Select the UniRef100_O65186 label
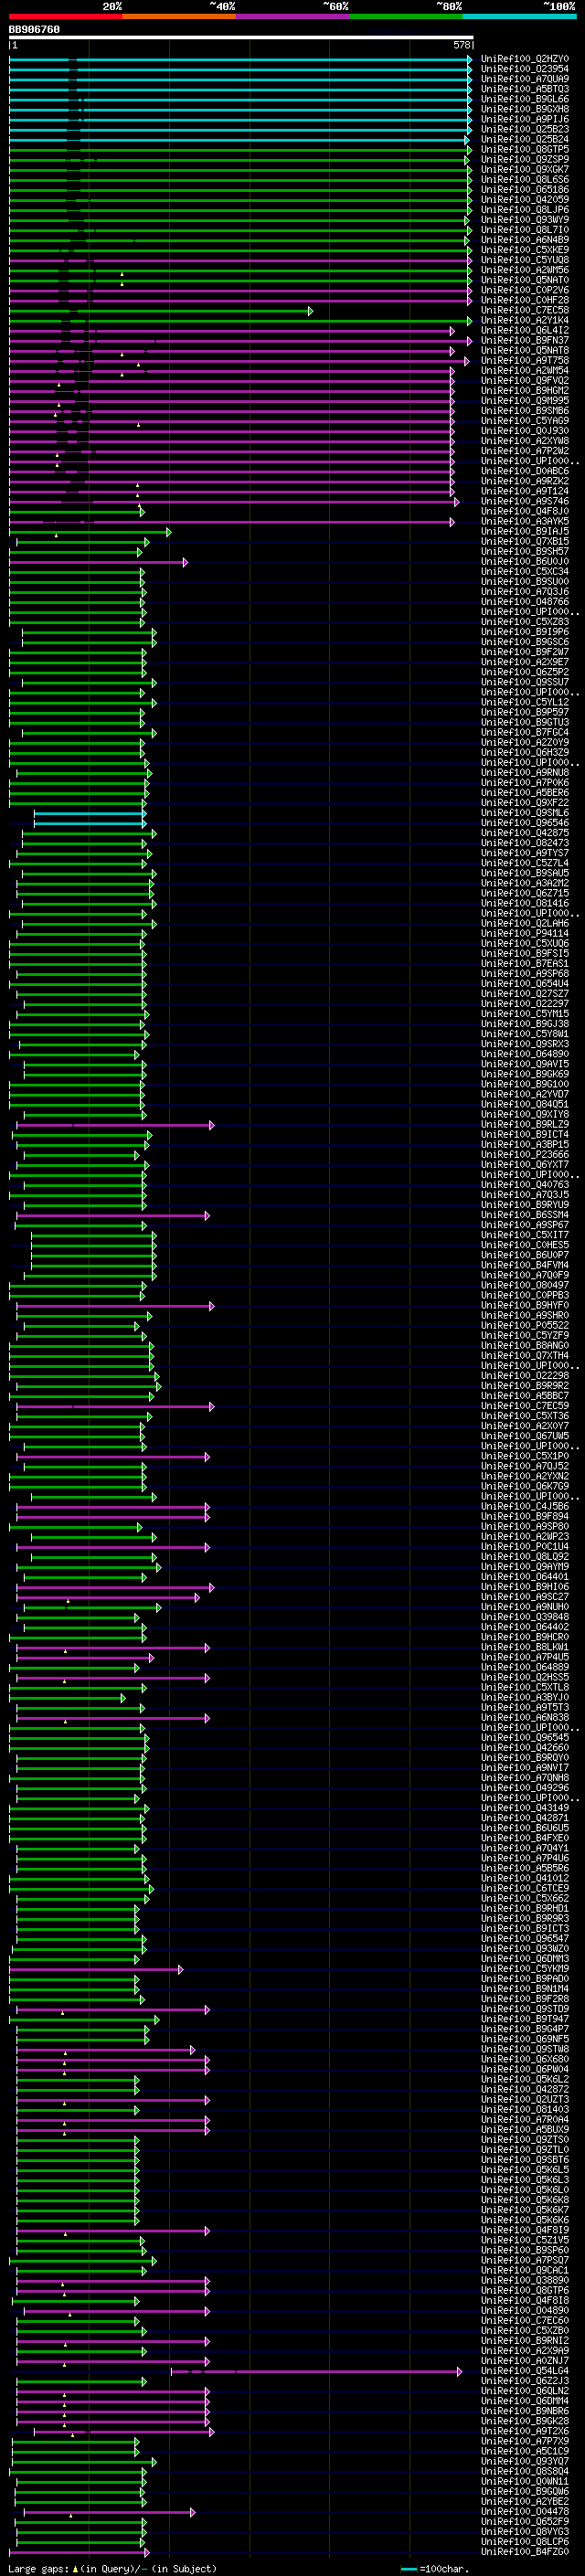The width and height of the screenshot is (585, 2576). pos(525,189)
